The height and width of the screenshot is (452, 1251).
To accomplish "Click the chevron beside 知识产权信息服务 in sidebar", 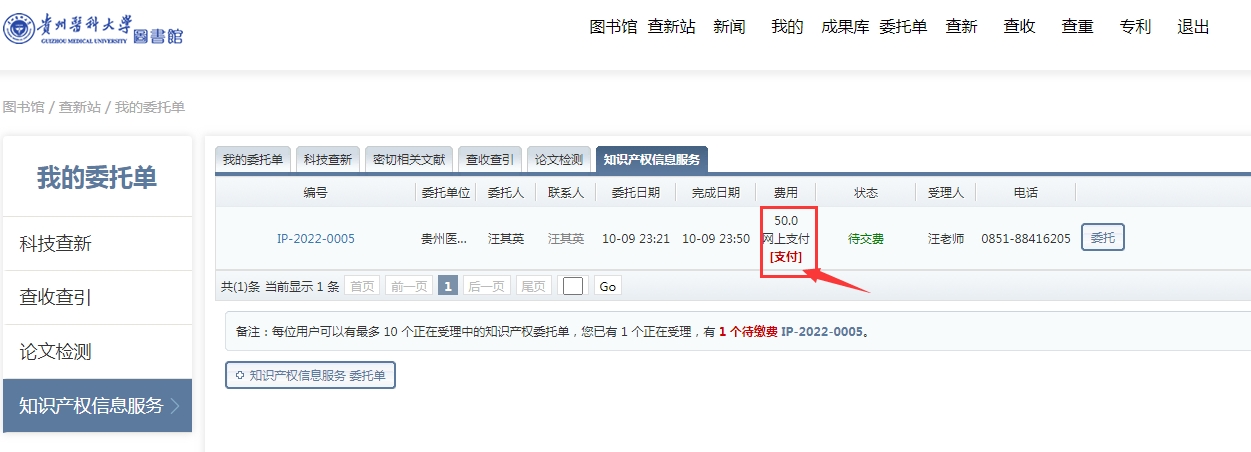I will [x=176, y=406].
